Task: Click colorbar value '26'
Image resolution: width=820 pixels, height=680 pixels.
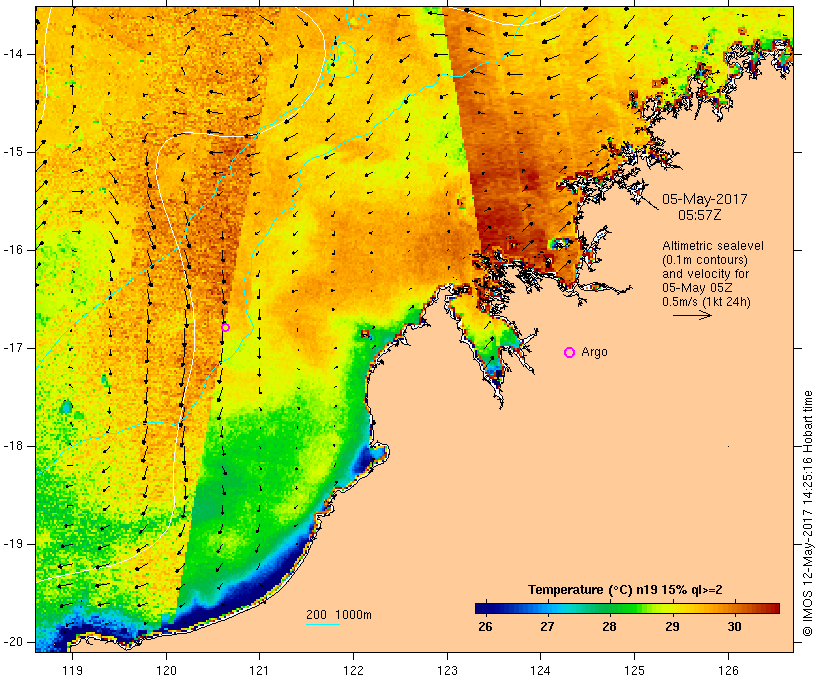Action: [485, 627]
